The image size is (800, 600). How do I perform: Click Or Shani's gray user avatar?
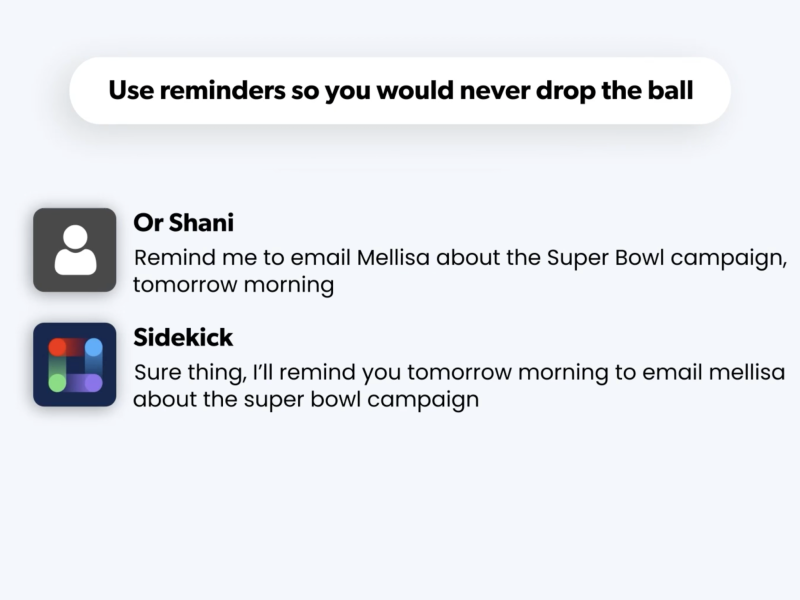(x=74, y=250)
